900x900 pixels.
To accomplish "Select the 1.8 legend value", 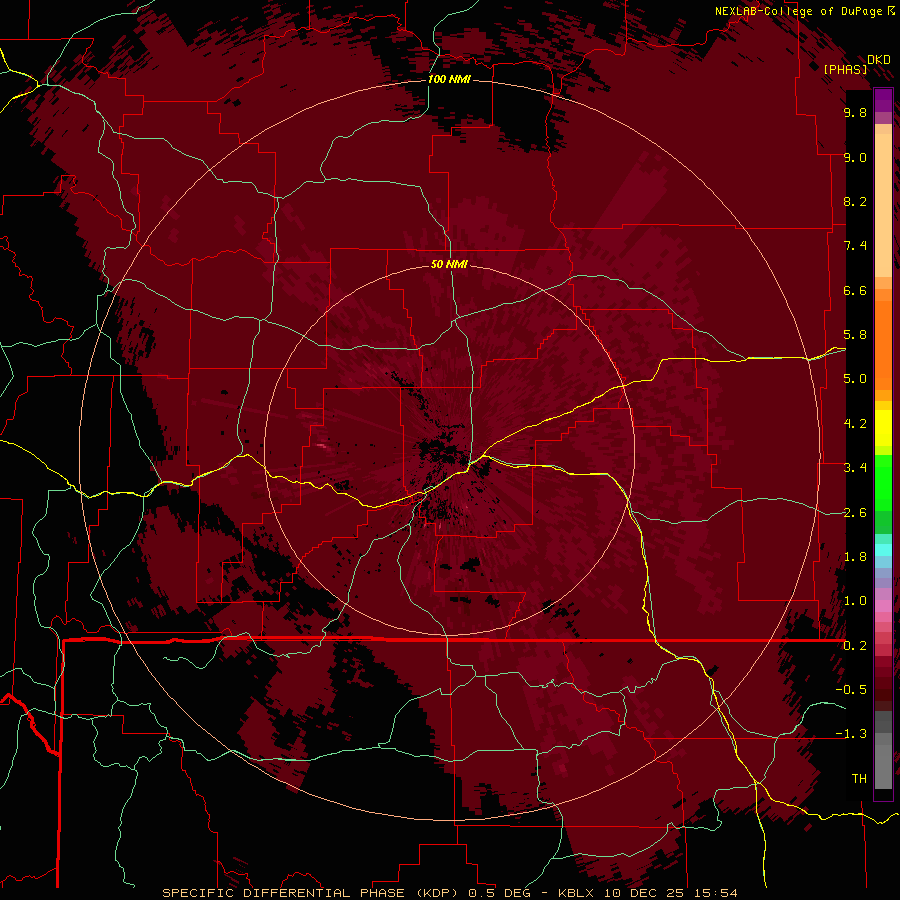I will pyautogui.click(x=855, y=557).
